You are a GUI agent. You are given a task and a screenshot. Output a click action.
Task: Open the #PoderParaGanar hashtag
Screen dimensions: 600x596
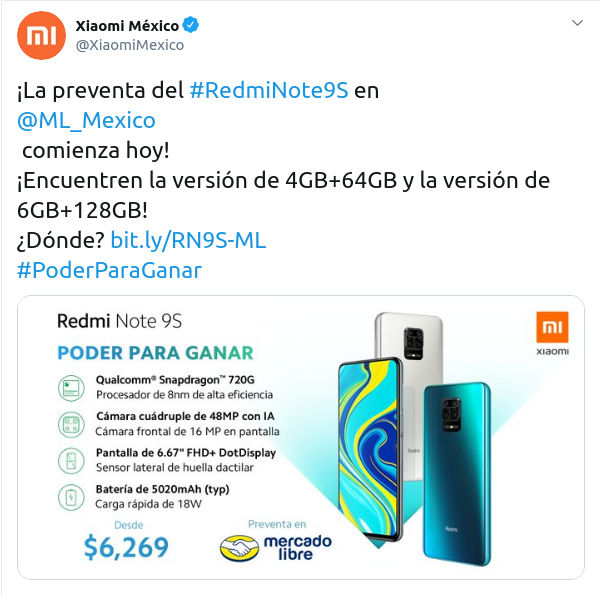coord(109,270)
